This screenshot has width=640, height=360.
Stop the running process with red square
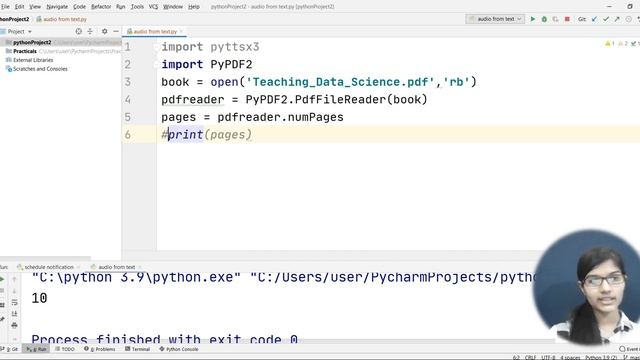[567, 19]
